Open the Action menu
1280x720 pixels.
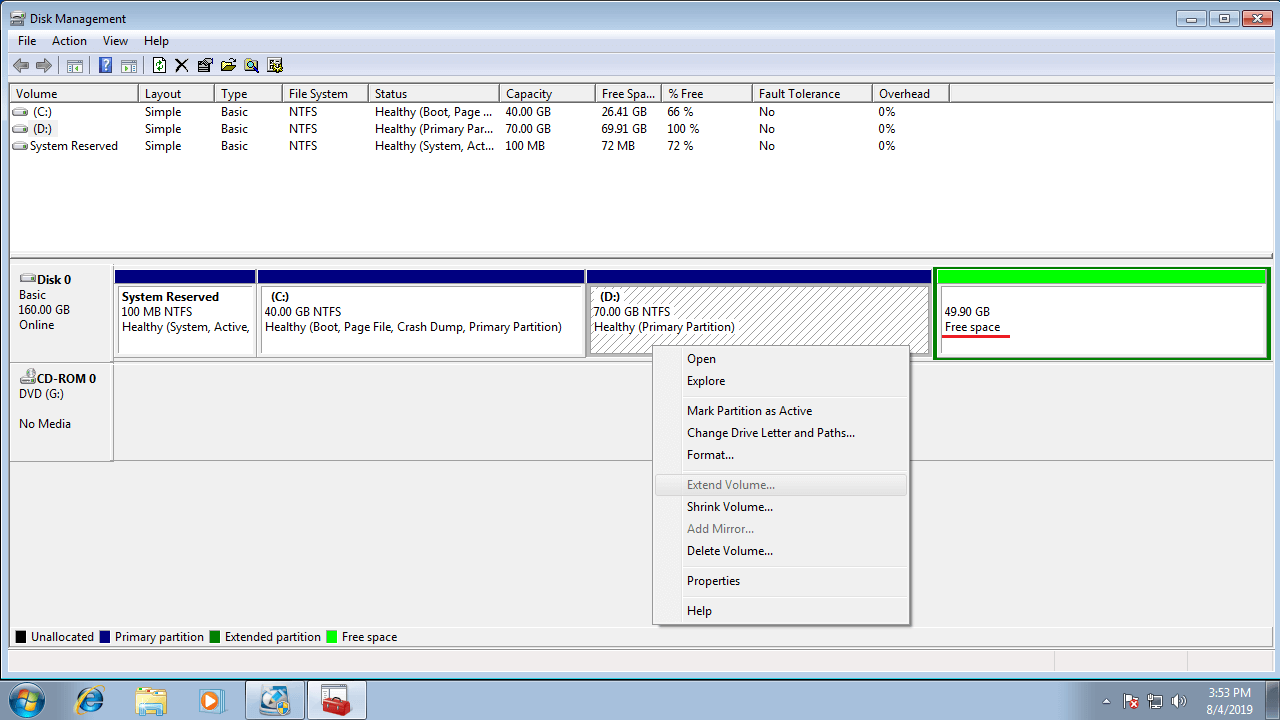[69, 41]
